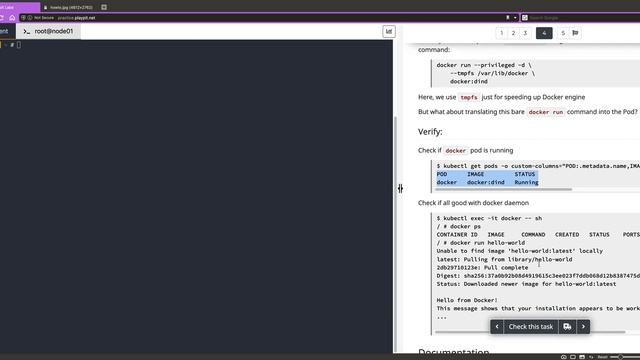Click horizontal scrollbar under docker exec output block
The height and width of the screenshot is (360, 640).
click(x=530, y=332)
